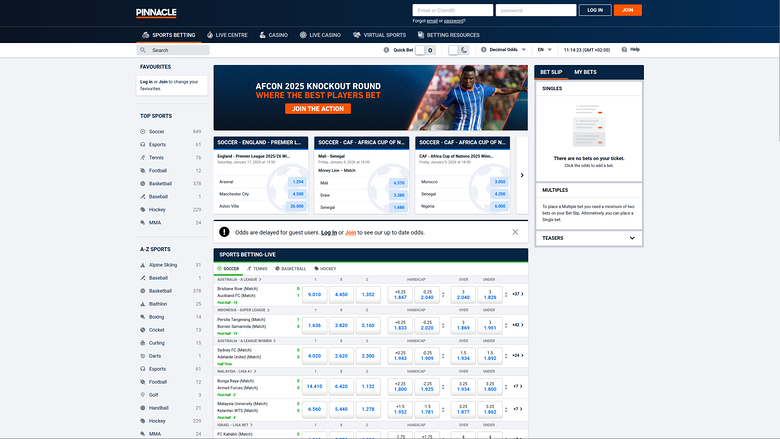Click the Darts icon in A-Z Sports

pyautogui.click(x=144, y=355)
